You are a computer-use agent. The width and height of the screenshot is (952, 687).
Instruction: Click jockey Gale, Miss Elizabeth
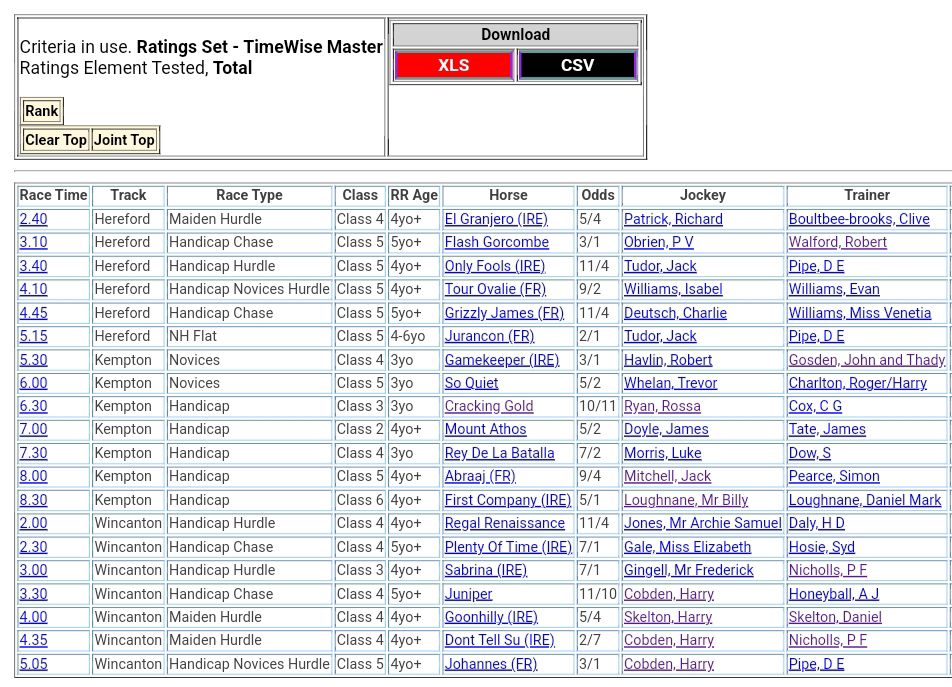click(687, 547)
